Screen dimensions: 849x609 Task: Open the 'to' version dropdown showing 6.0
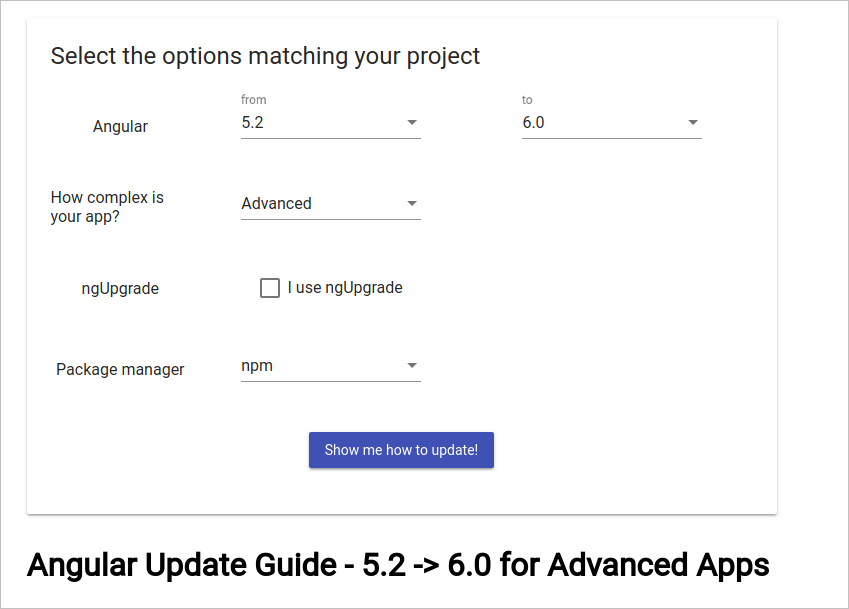612,123
